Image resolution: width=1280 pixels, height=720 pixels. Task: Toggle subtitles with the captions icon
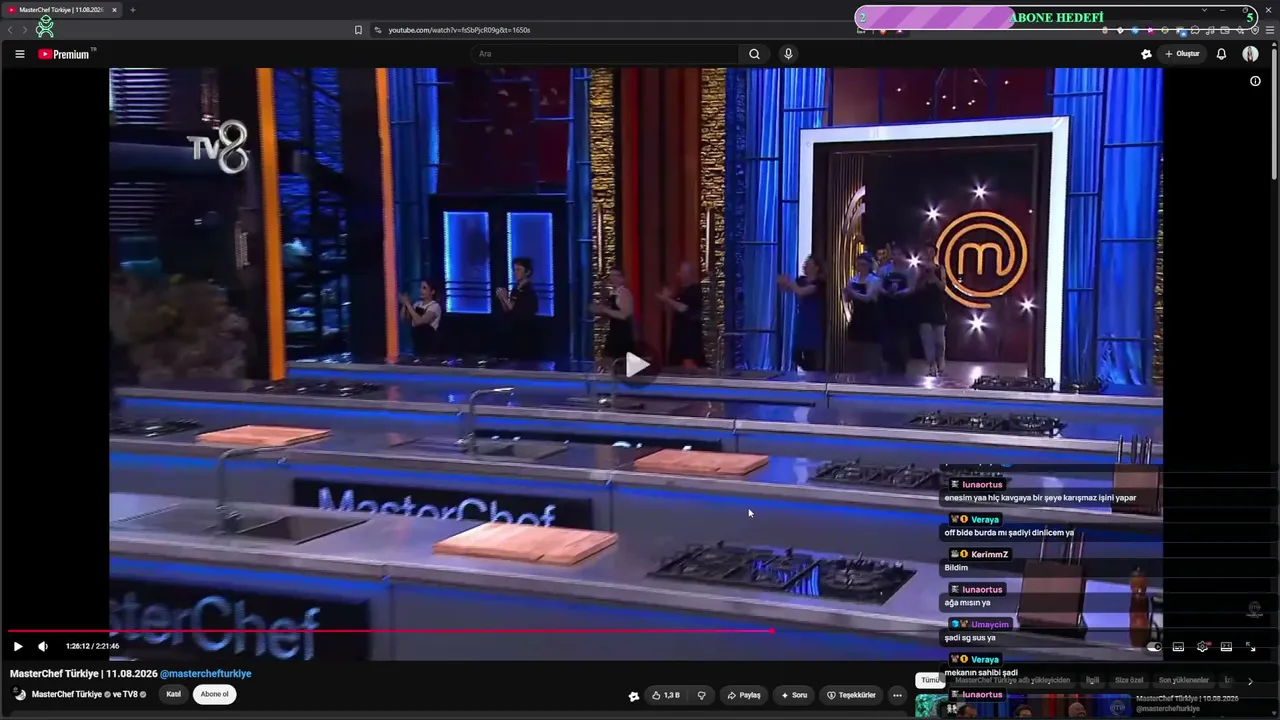point(1178,647)
